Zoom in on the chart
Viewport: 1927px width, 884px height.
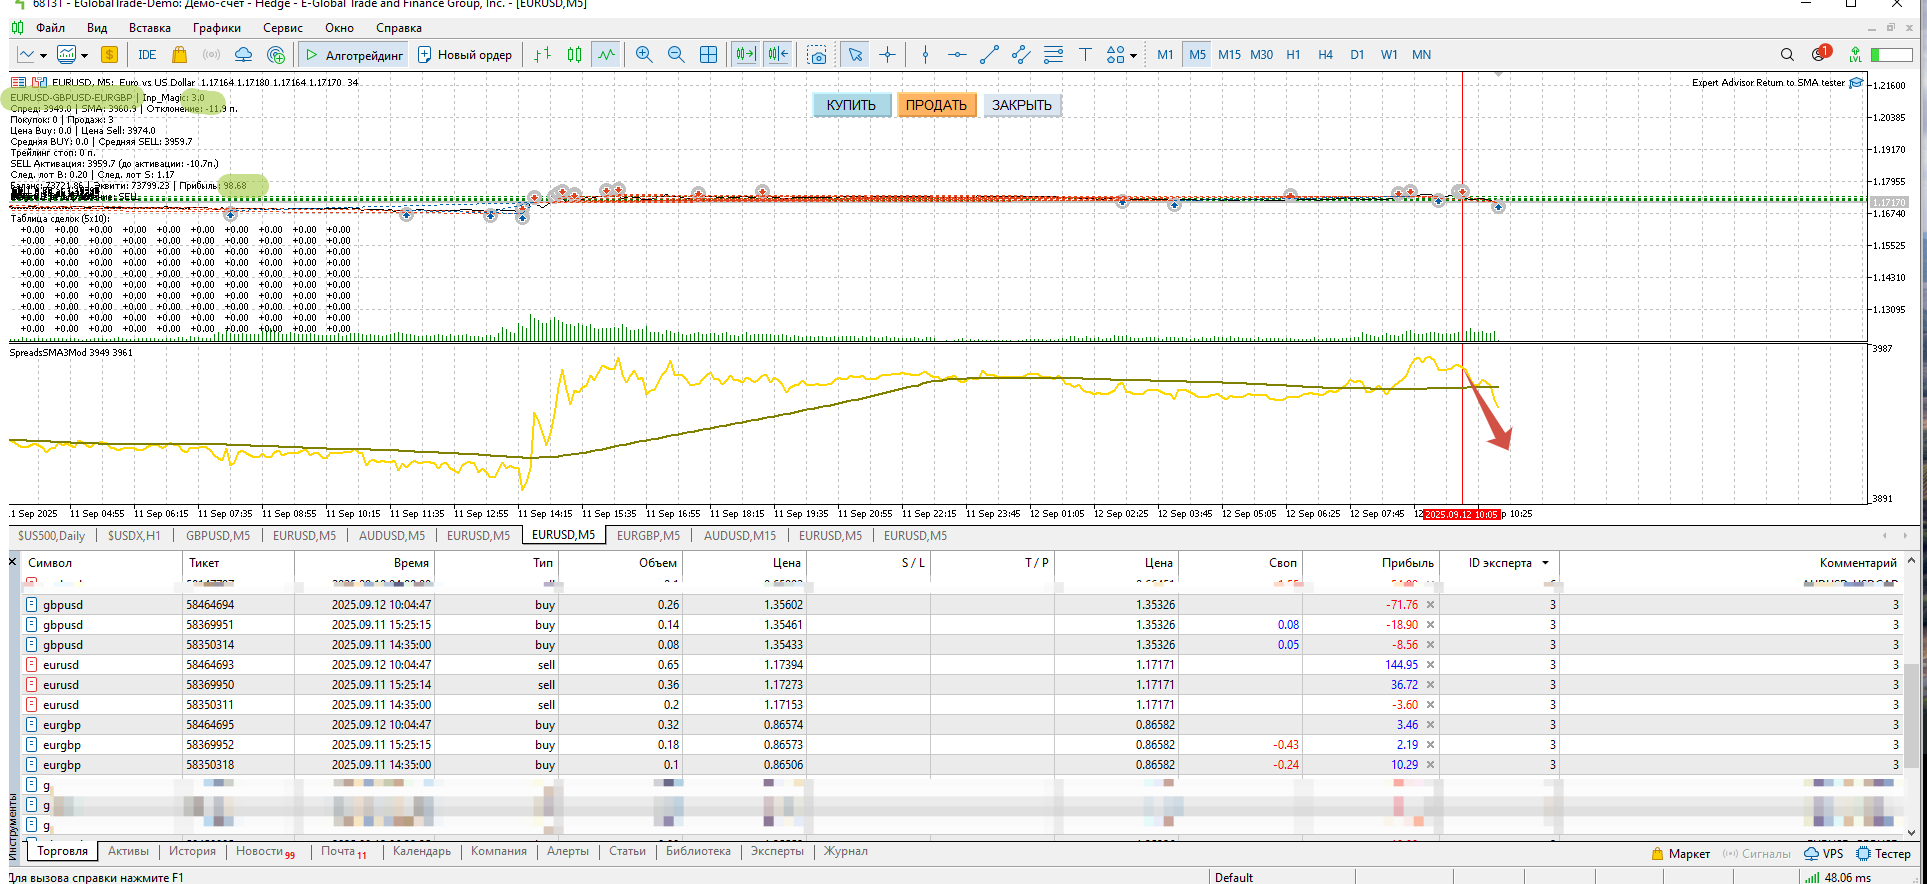pos(644,55)
